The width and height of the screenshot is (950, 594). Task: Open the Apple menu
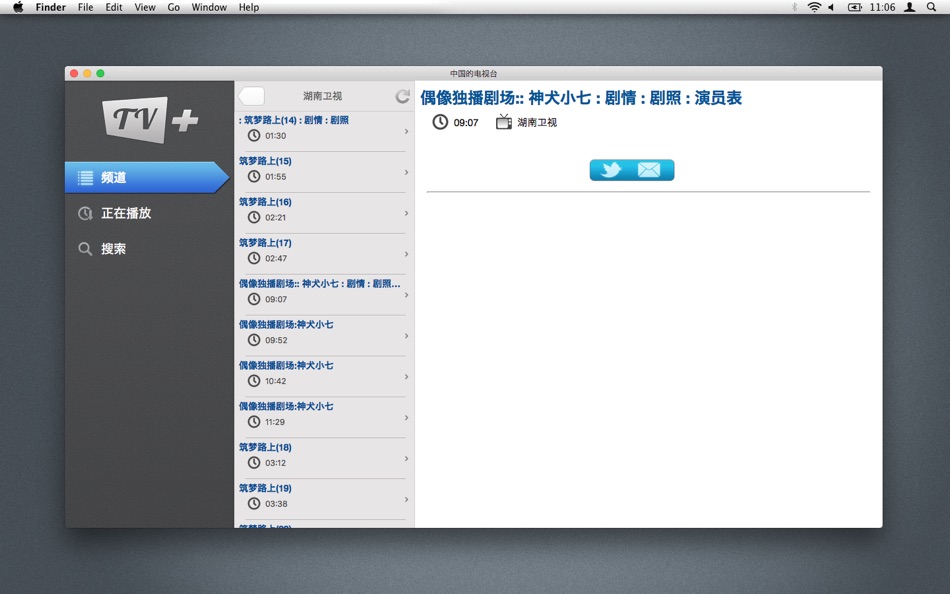(x=18, y=7)
